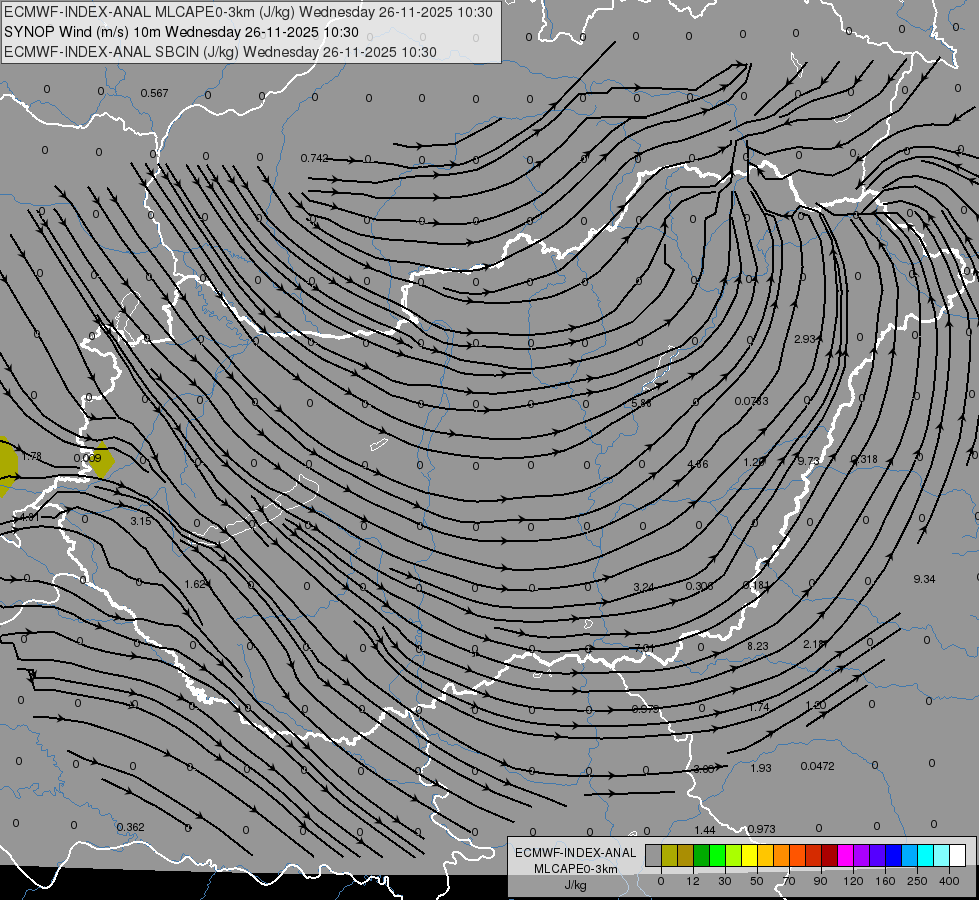Click legend tick label 30

tap(724, 881)
